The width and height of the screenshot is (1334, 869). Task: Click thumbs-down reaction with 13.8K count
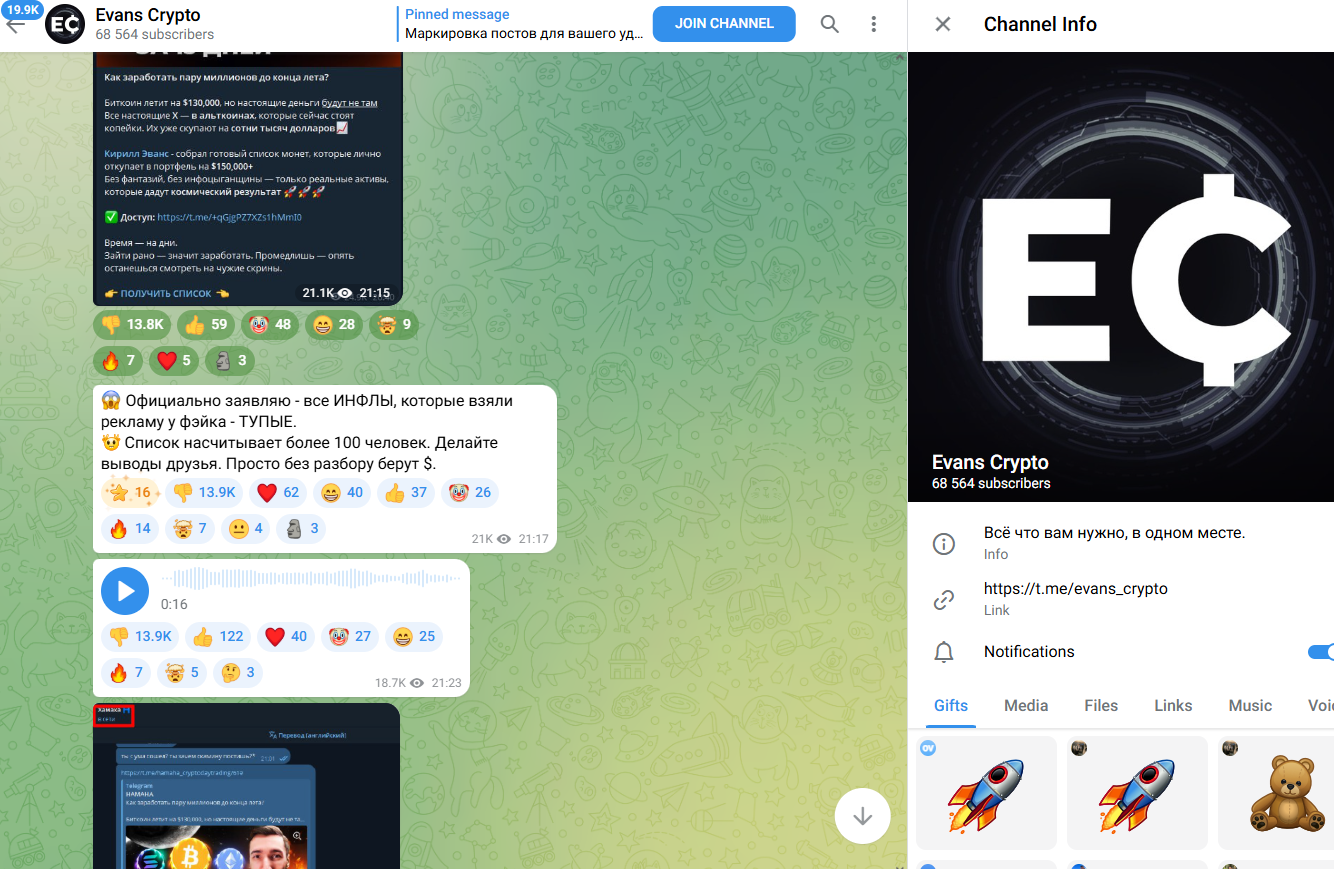[133, 324]
